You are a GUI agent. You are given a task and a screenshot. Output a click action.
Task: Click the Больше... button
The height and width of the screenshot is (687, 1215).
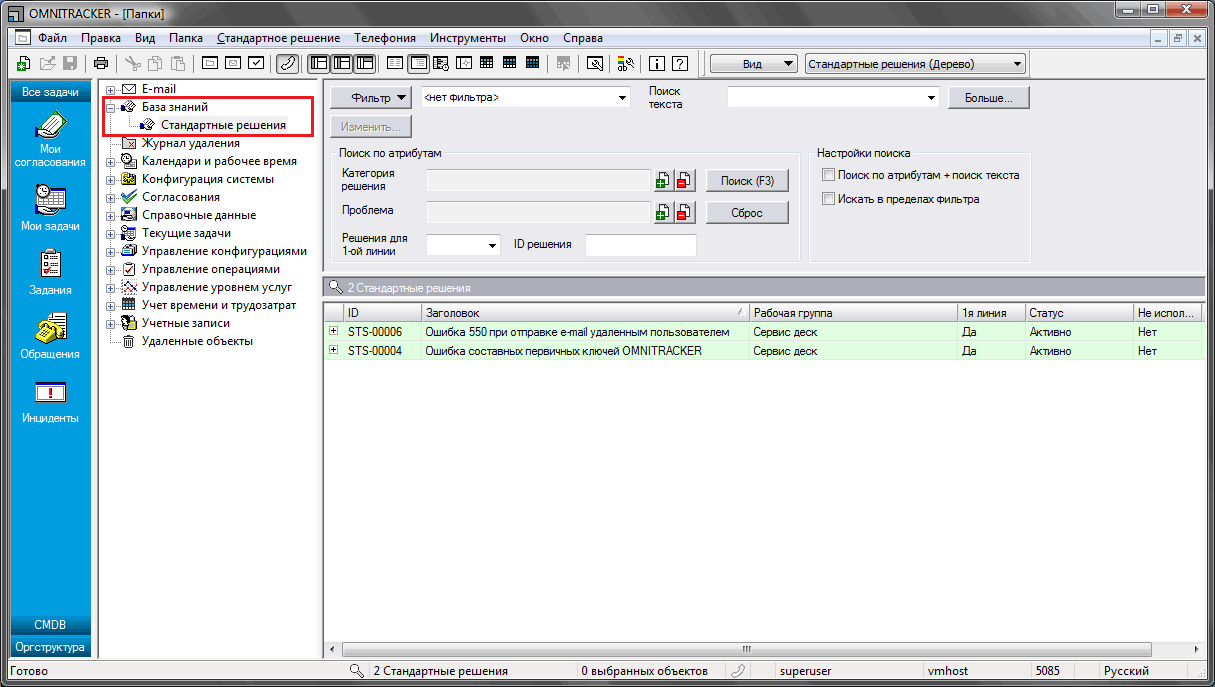(989, 98)
